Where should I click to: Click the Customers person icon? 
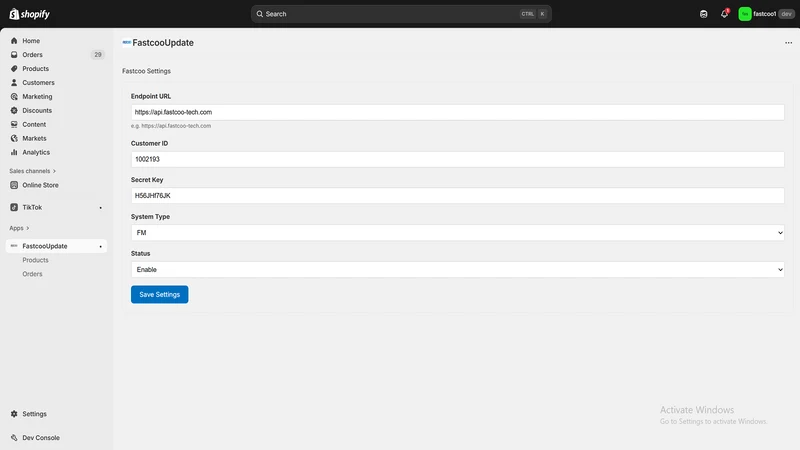point(14,83)
